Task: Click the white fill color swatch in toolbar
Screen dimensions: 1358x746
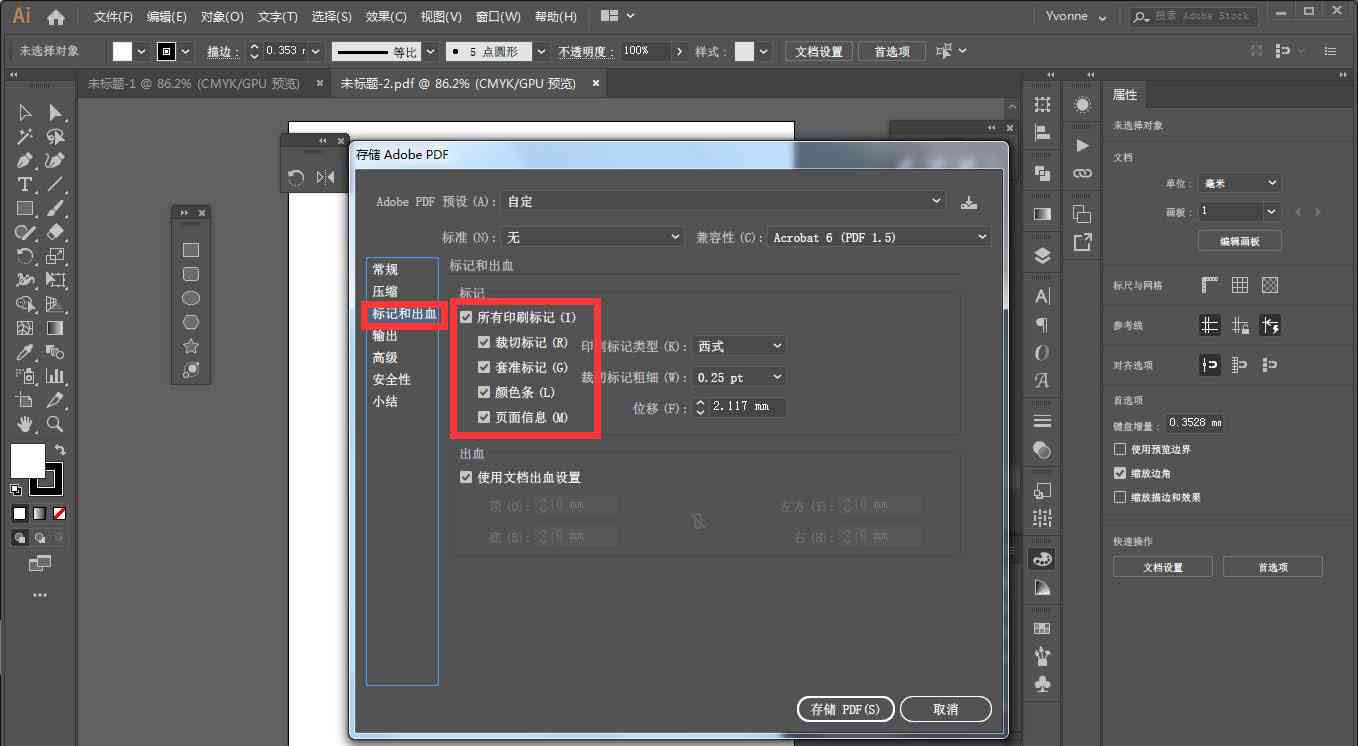Action: (28, 461)
